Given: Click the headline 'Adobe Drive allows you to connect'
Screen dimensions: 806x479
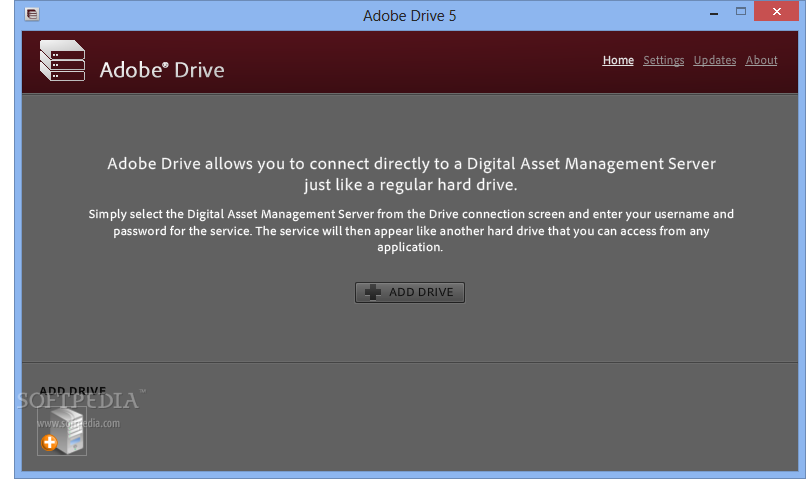Looking at the screenshot, I should pyautogui.click(x=411, y=174).
